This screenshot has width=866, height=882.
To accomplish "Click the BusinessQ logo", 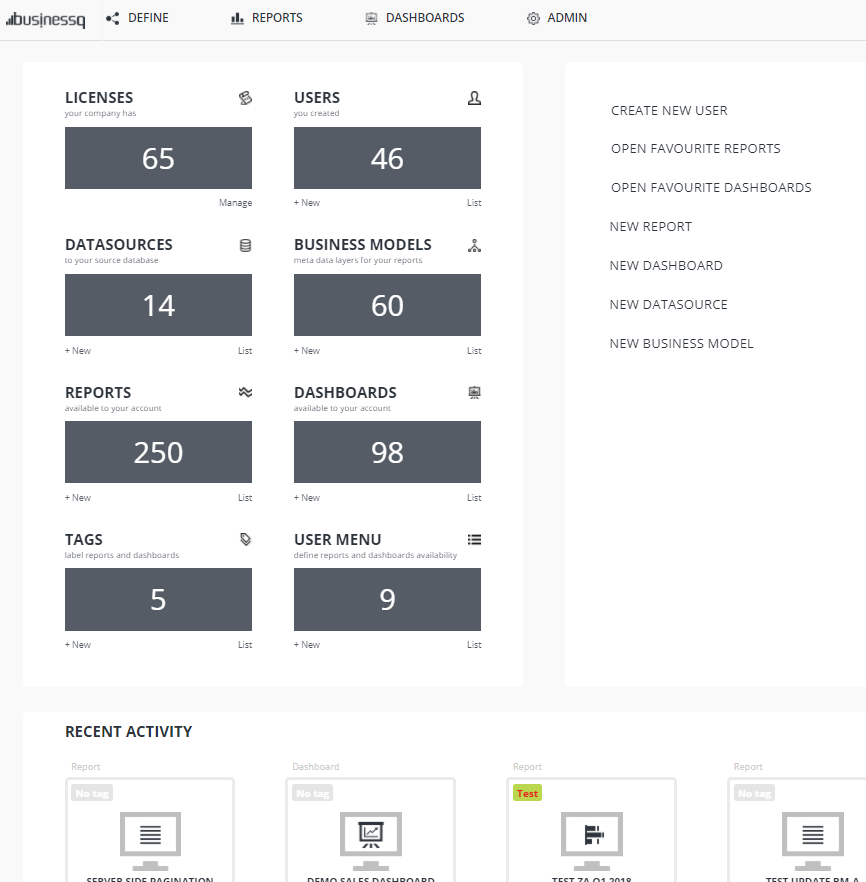I will point(46,20).
